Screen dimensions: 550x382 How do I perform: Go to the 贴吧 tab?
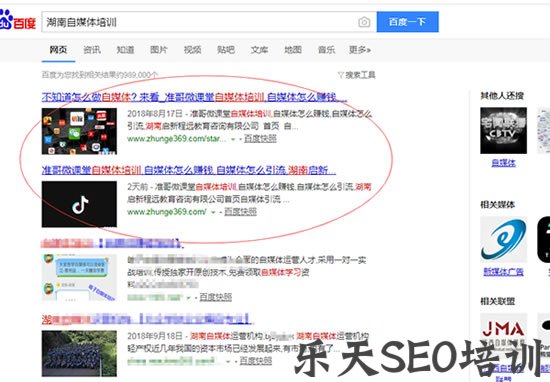click(226, 50)
